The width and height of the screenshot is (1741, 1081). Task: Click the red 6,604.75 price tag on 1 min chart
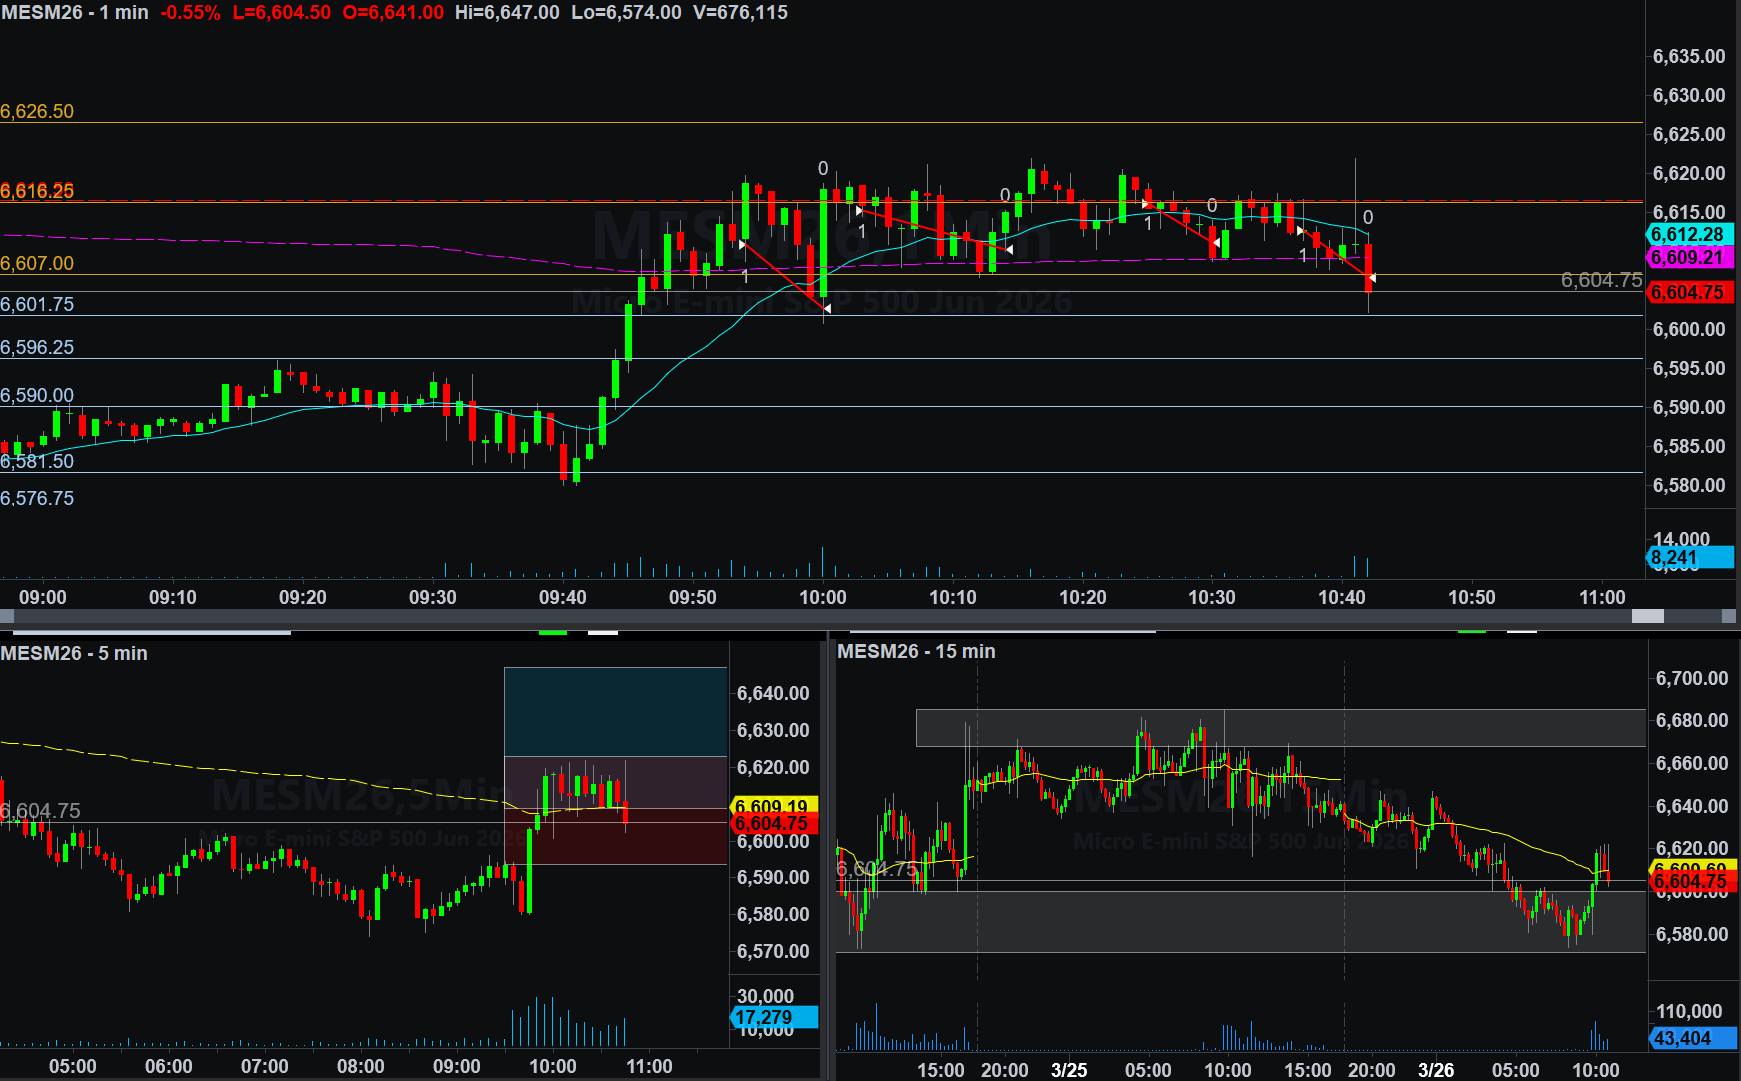1688,293
